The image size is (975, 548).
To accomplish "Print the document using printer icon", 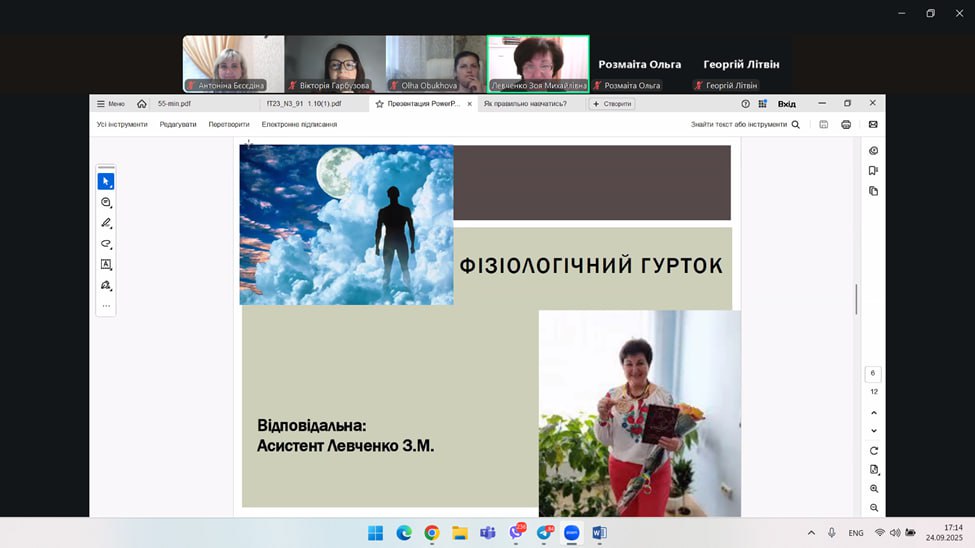I will pyautogui.click(x=846, y=125).
